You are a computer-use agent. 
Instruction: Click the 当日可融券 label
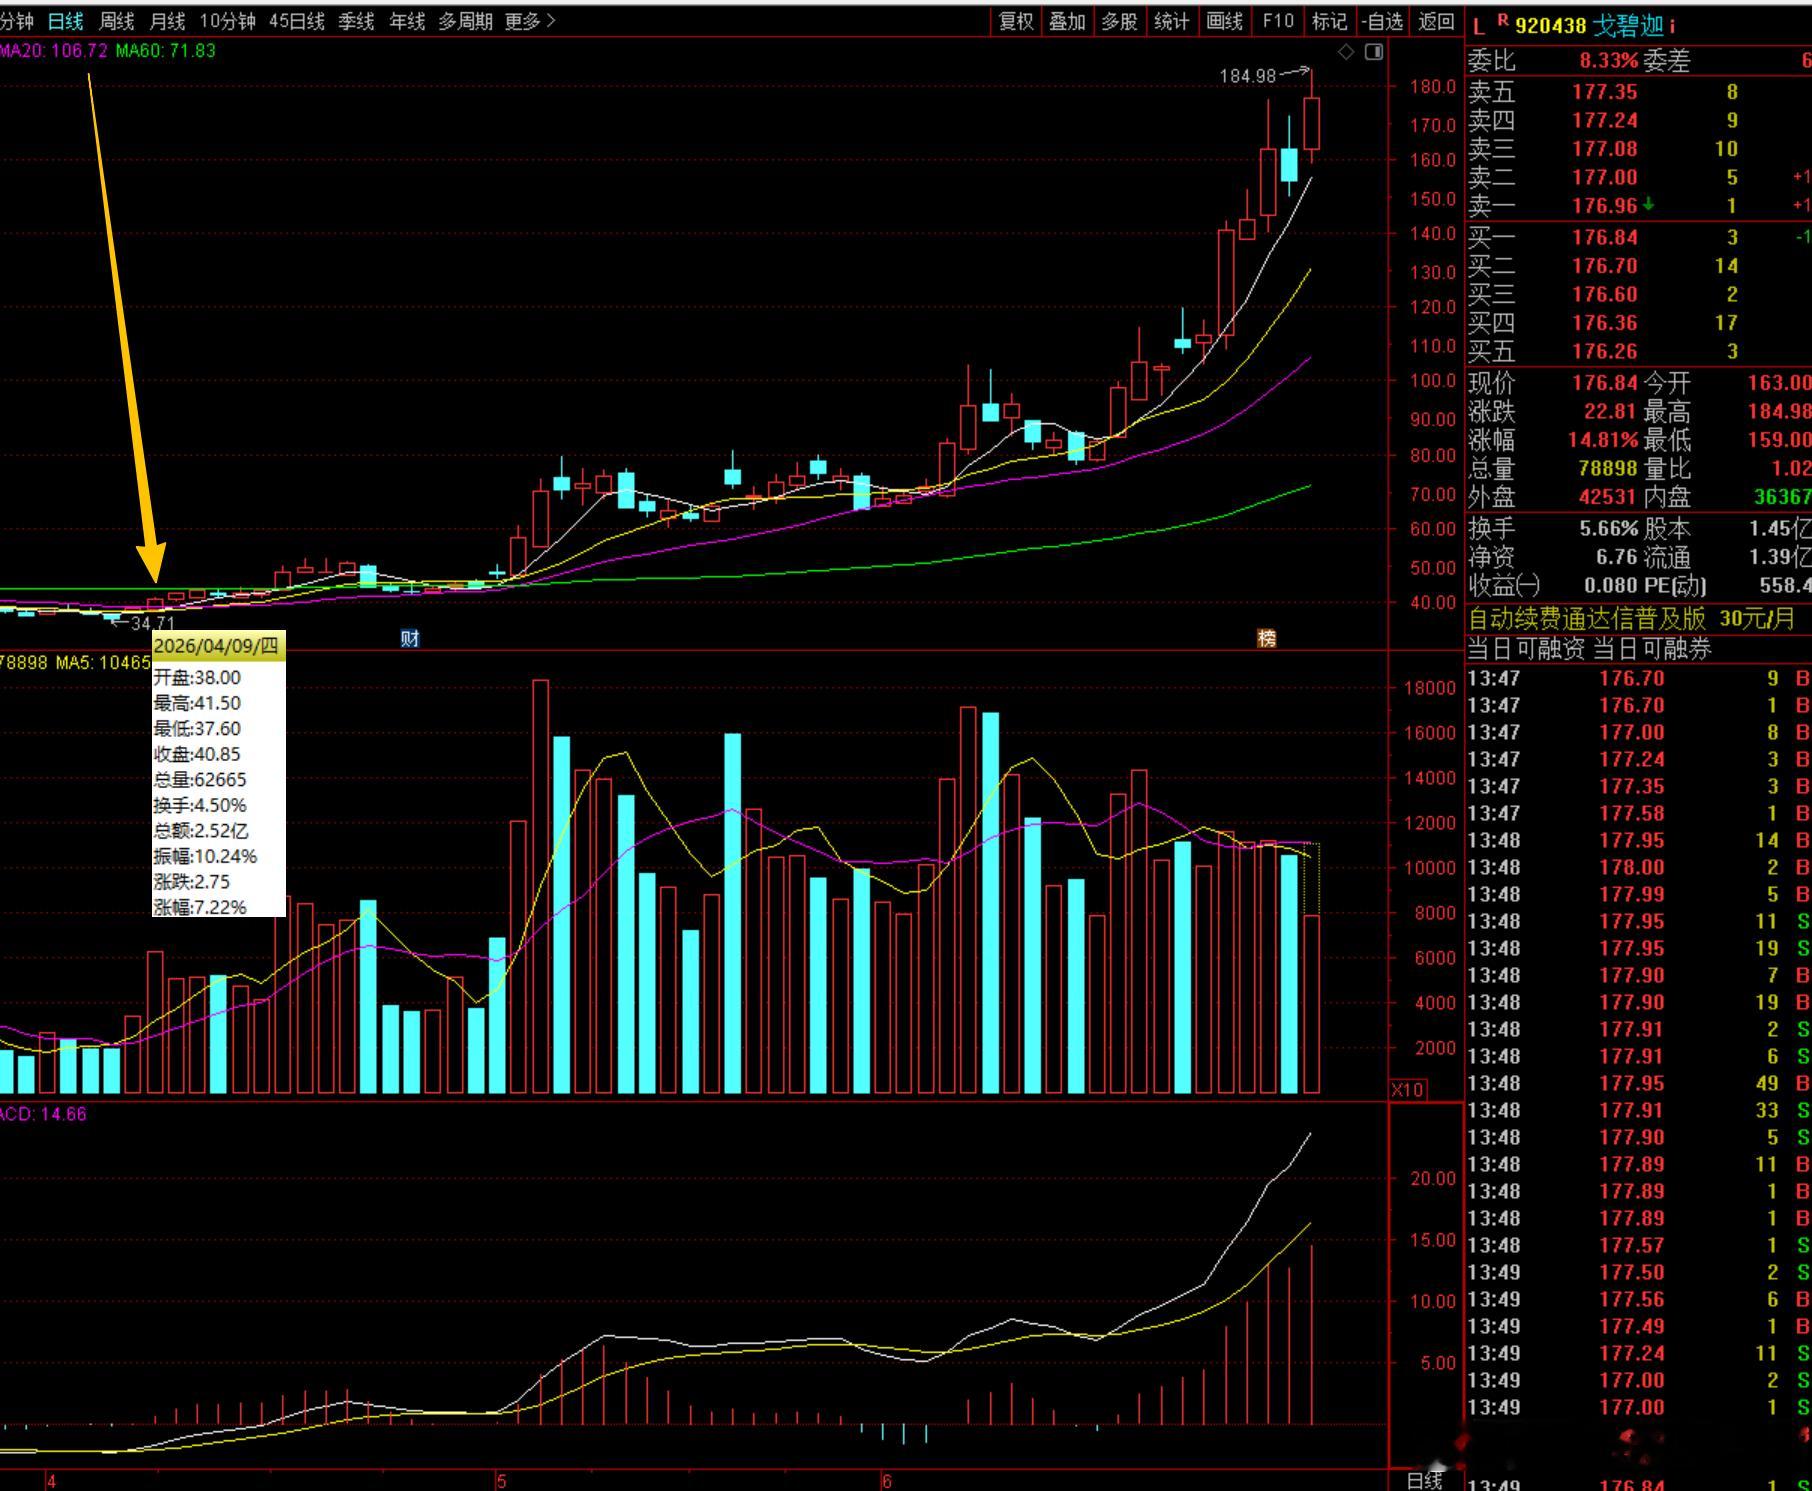click(x=1651, y=649)
